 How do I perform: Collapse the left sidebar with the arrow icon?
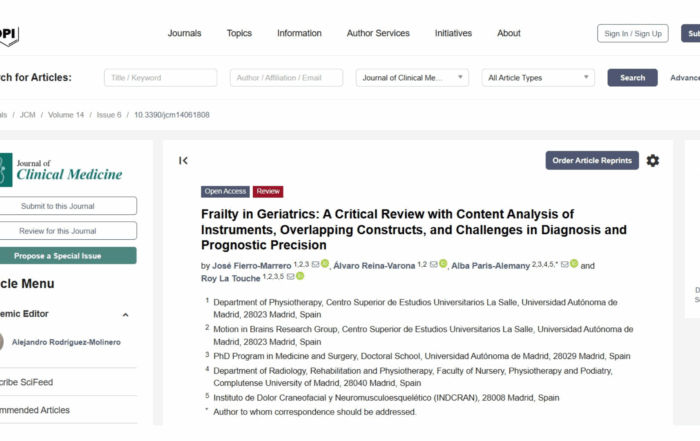(183, 161)
